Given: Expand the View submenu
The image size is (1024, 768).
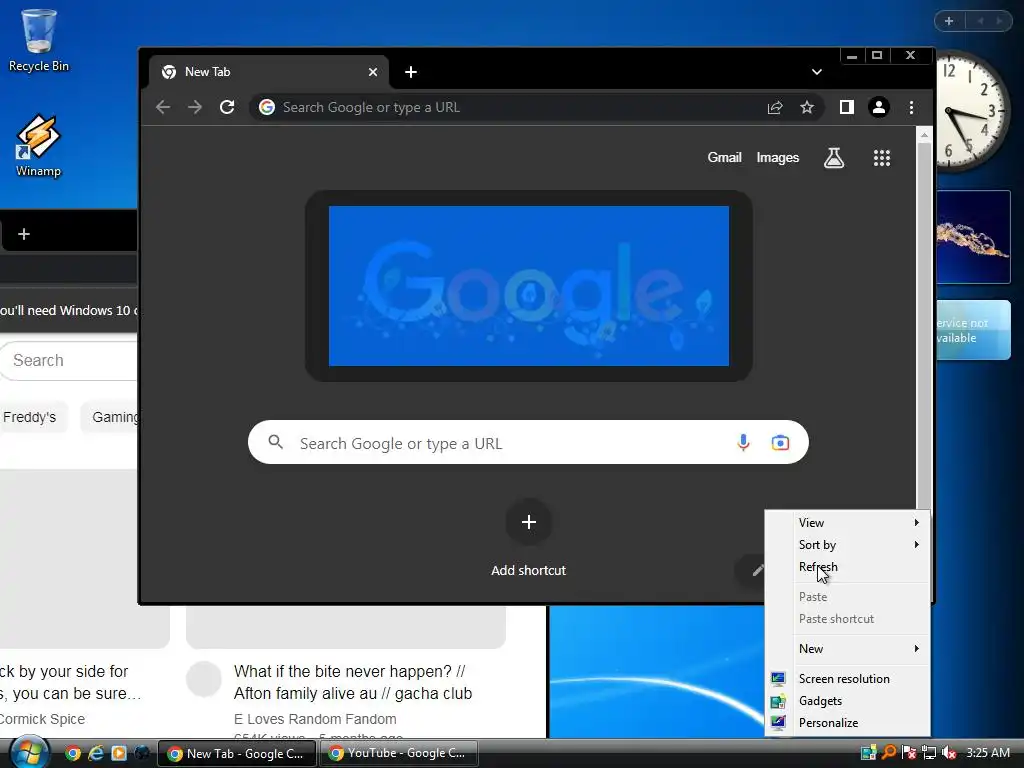Looking at the screenshot, I should coord(848,522).
